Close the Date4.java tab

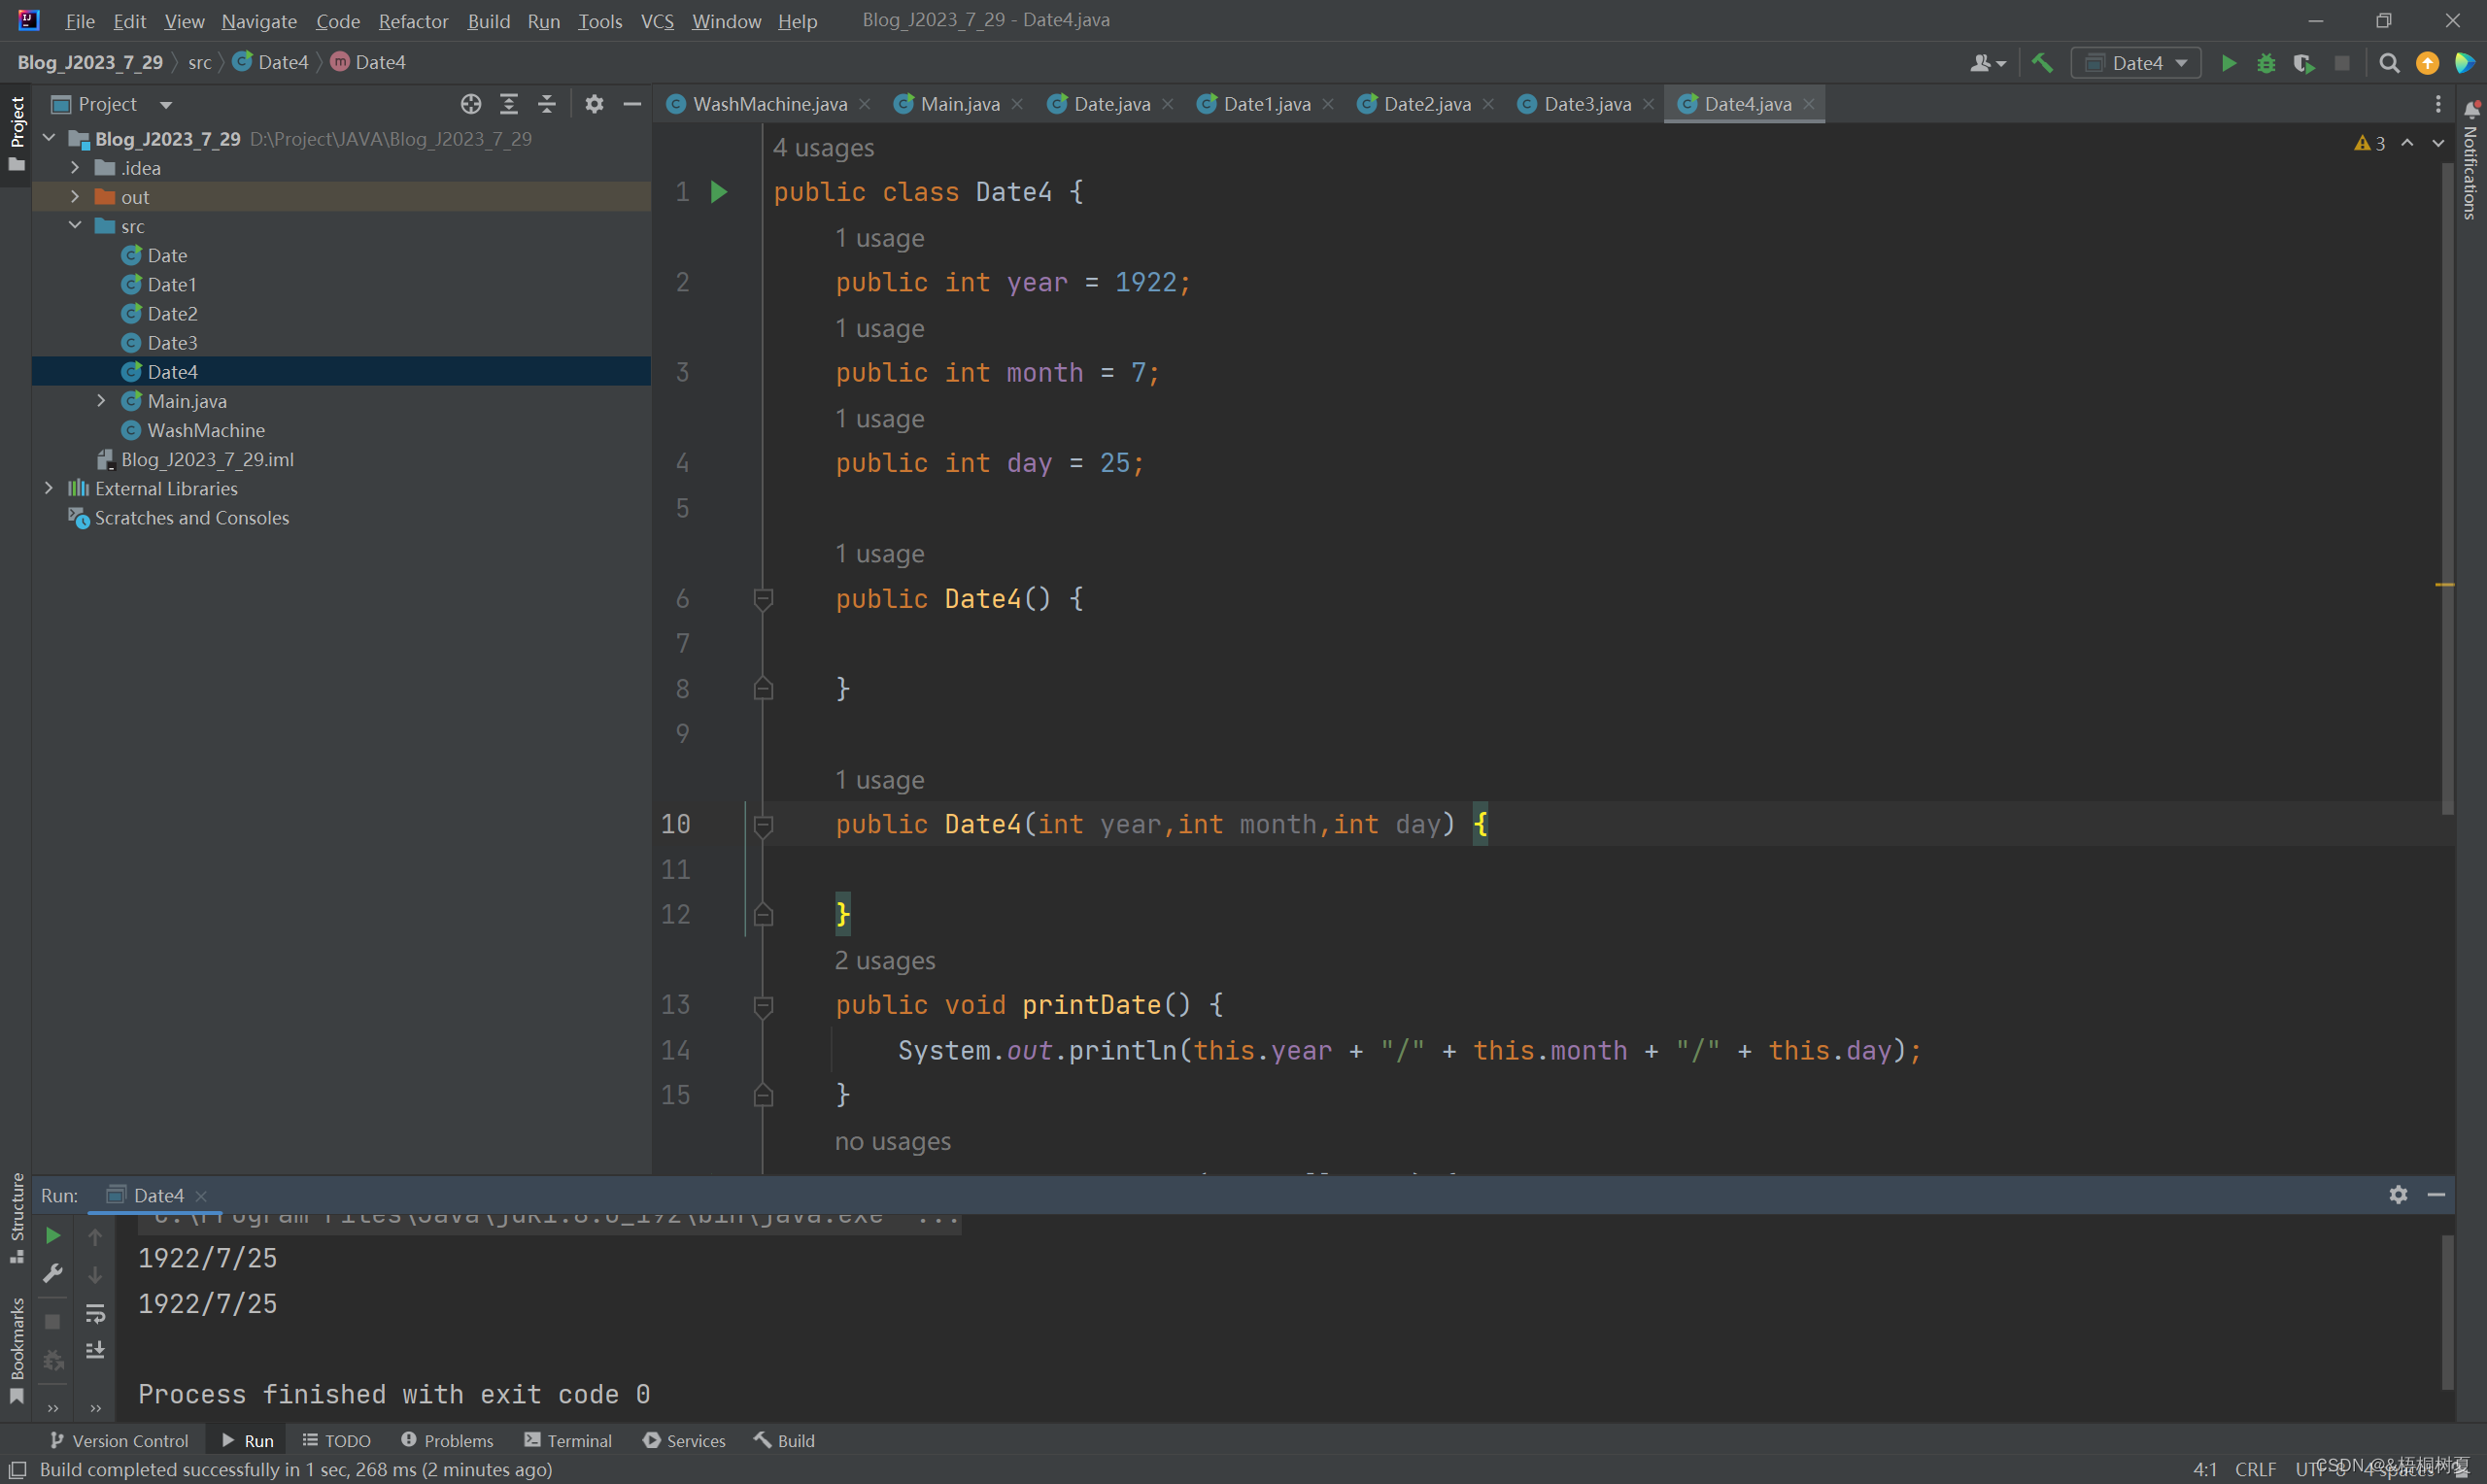point(1809,104)
